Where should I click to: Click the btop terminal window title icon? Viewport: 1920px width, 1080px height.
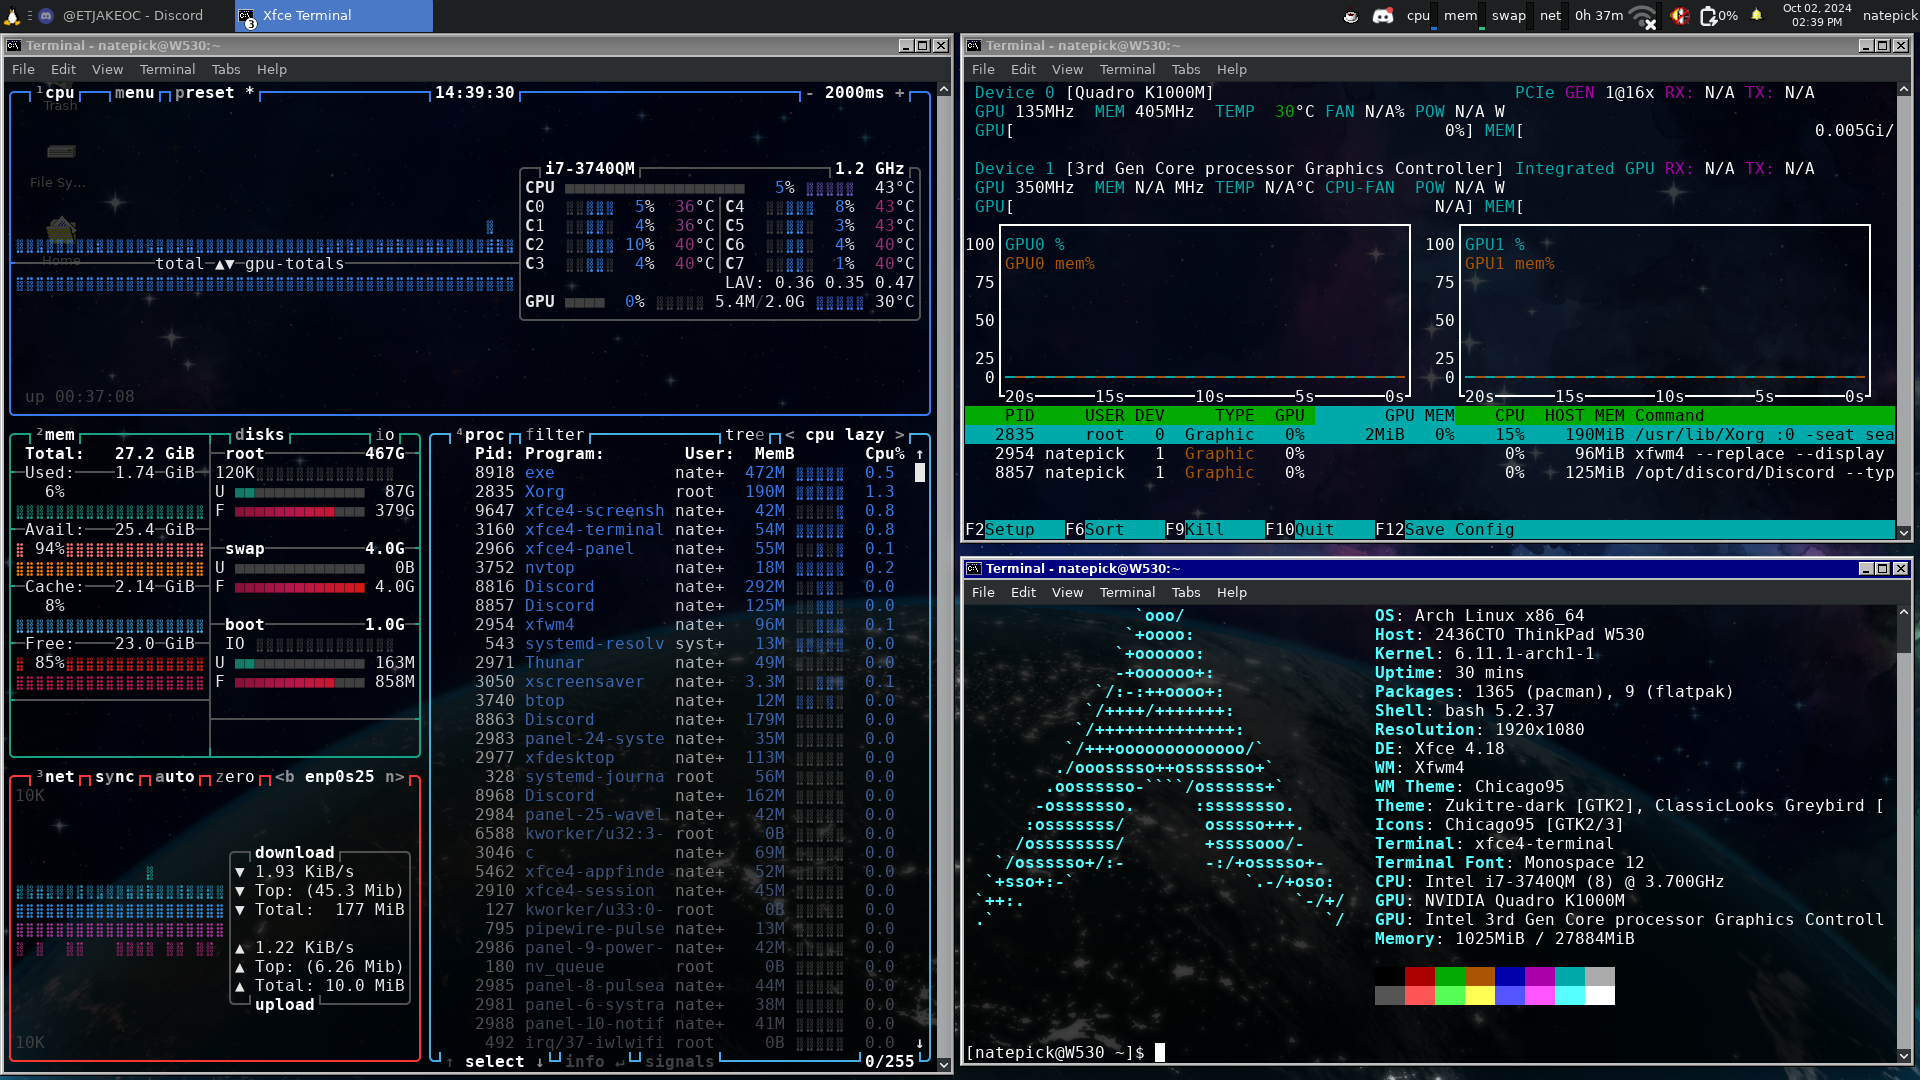14,46
